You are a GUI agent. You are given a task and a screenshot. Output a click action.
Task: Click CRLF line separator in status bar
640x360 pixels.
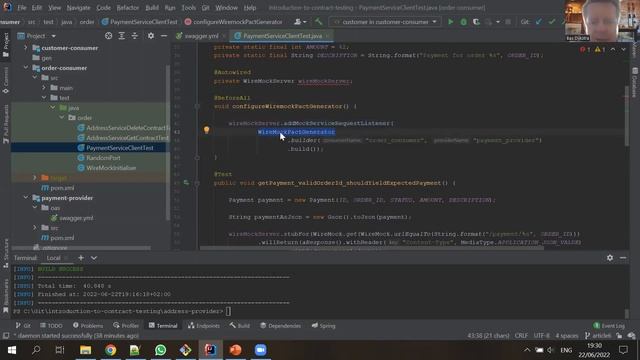[521, 336]
